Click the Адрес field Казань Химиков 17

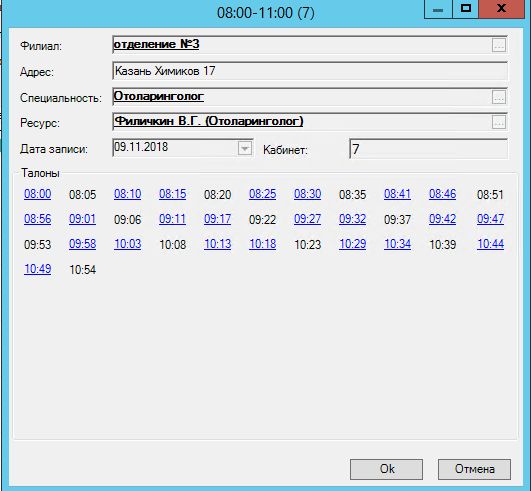[310, 71]
